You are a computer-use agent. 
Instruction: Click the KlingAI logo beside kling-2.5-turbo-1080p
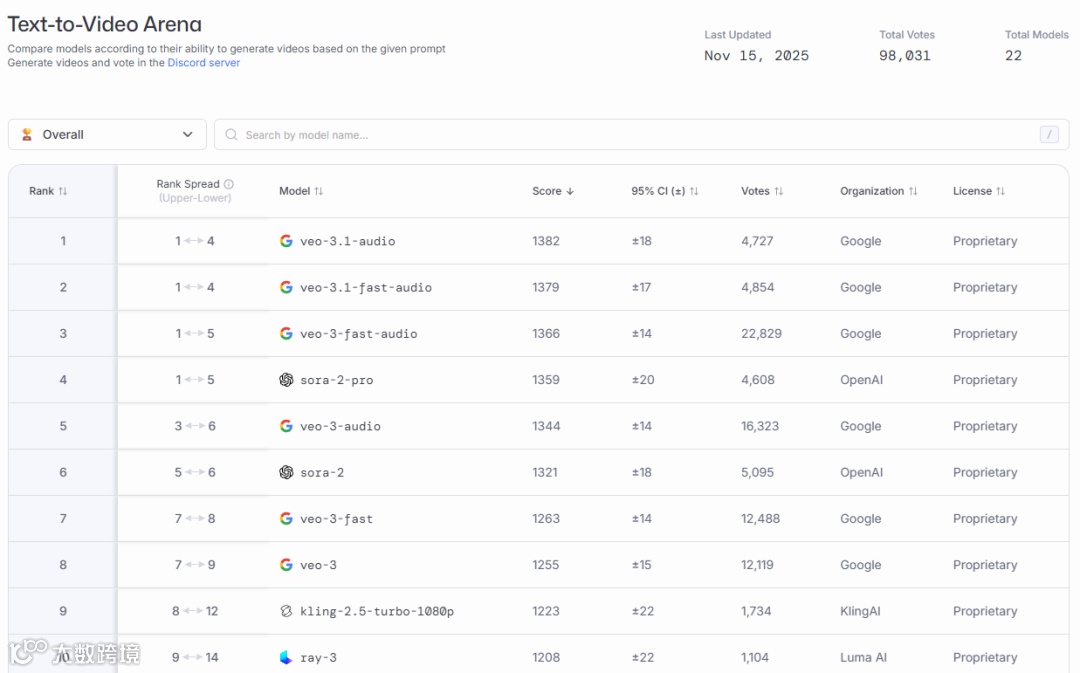coord(286,611)
